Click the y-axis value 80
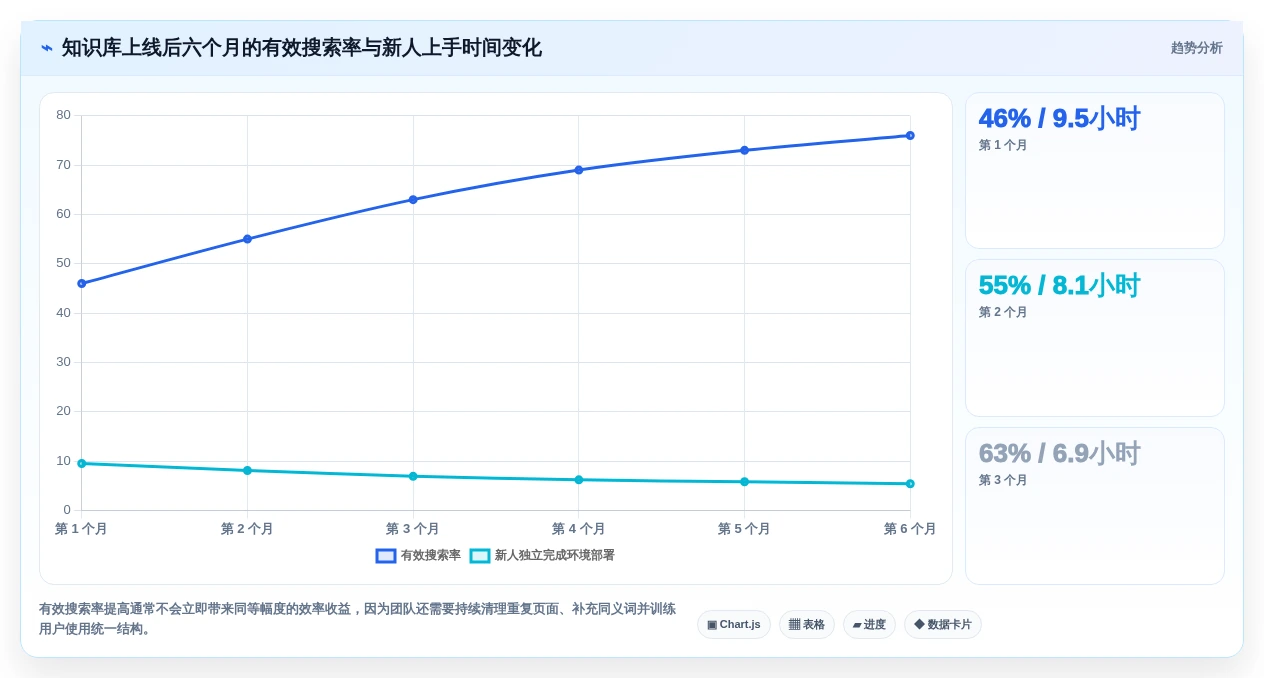The height and width of the screenshot is (678, 1264). tap(63, 115)
